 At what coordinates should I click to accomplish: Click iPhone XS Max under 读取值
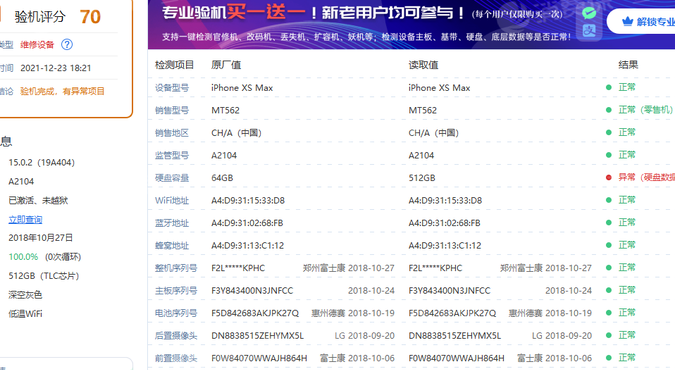point(439,88)
